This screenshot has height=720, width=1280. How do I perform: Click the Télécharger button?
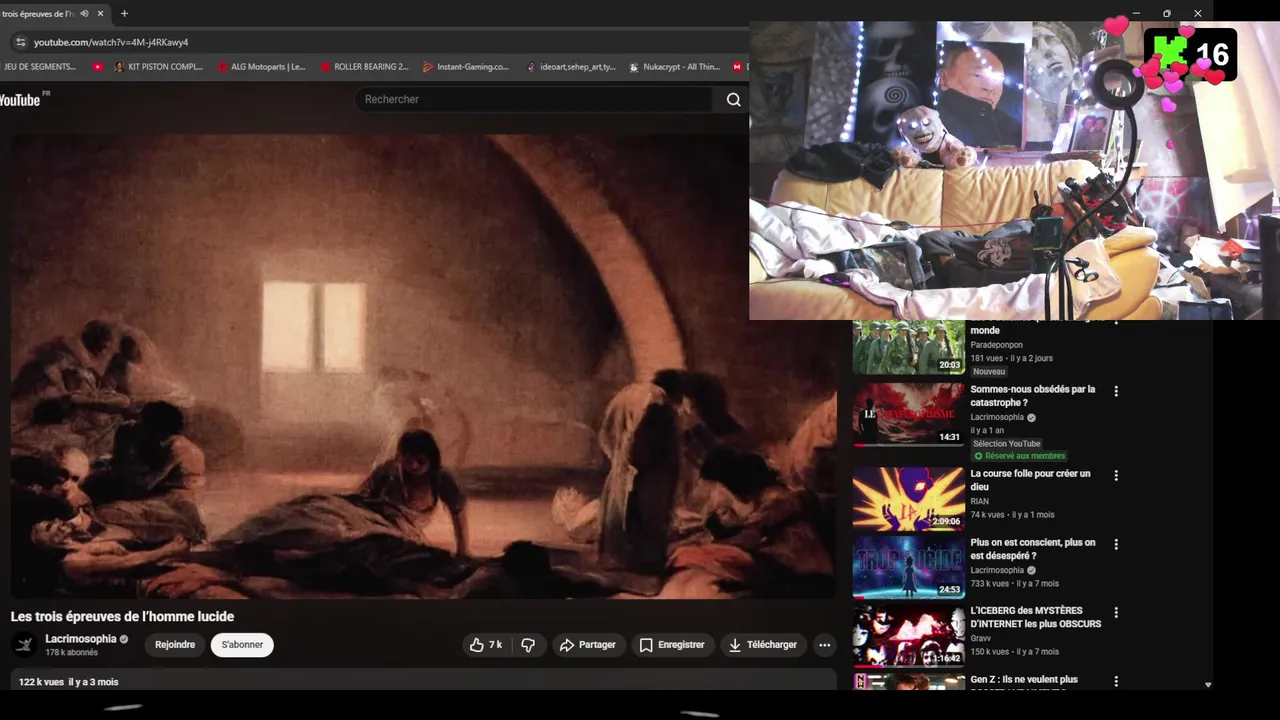point(763,645)
